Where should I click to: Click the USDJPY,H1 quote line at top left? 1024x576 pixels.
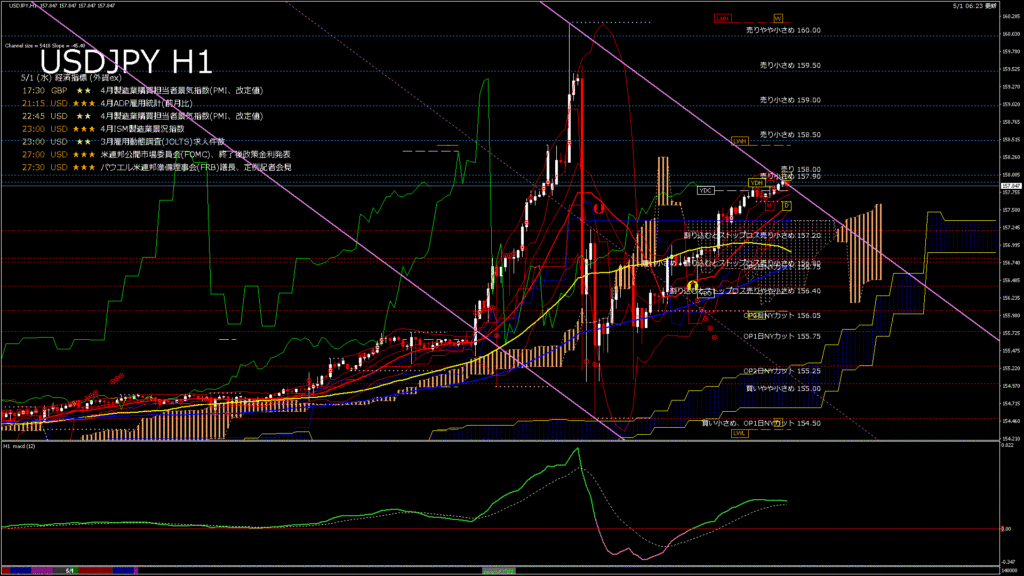tap(62, 5)
